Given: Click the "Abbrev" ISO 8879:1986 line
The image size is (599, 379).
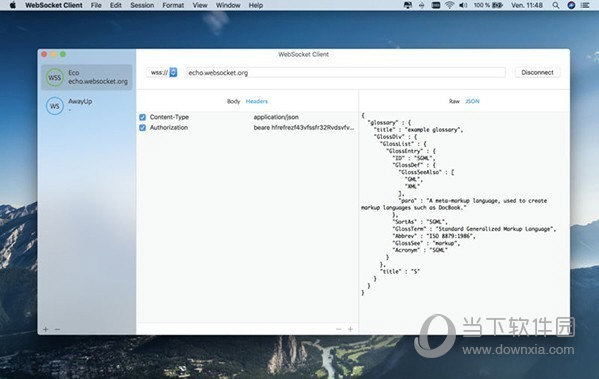Looking at the screenshot, I should [x=434, y=236].
